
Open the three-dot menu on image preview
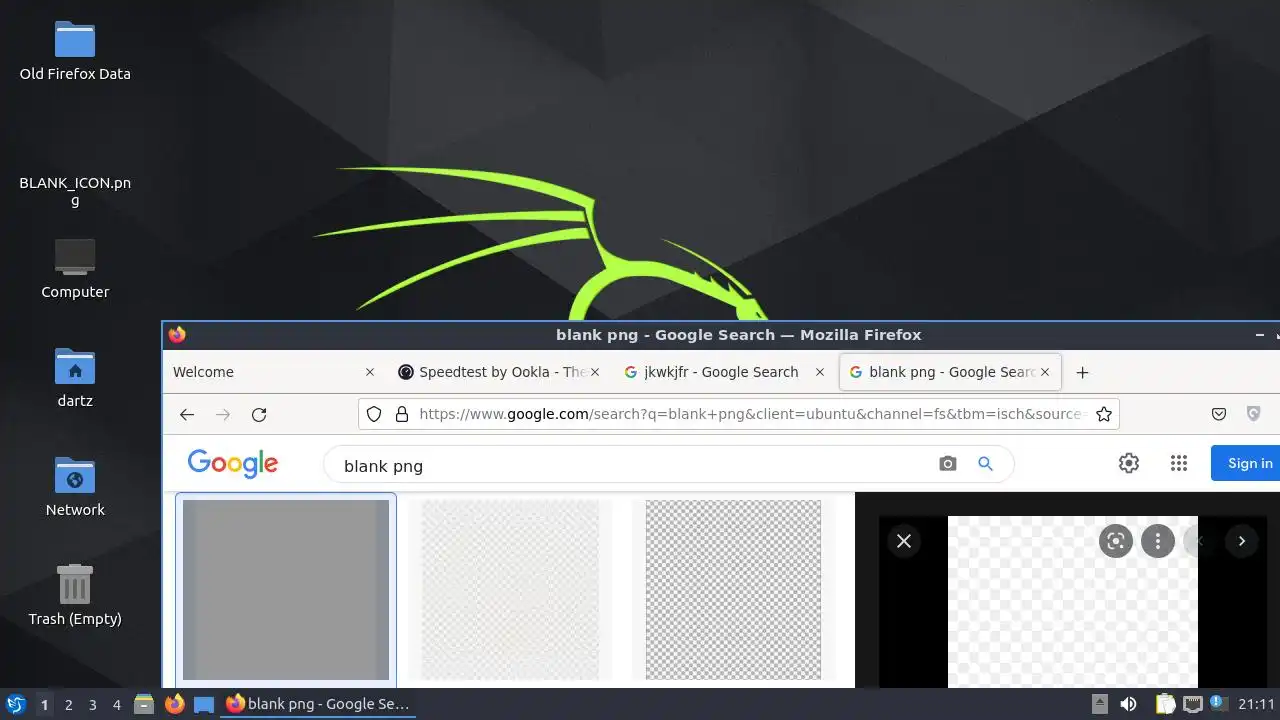point(1158,541)
